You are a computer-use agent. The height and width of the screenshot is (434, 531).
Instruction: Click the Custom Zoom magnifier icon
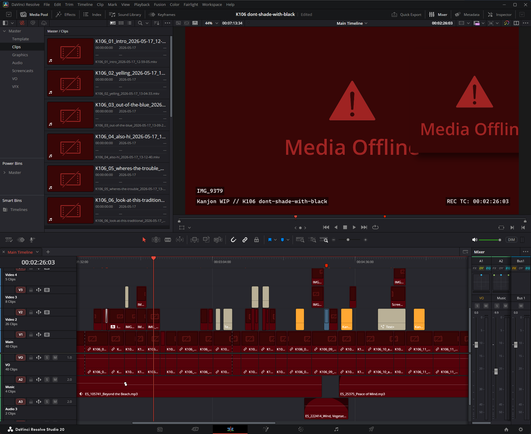[x=324, y=240]
